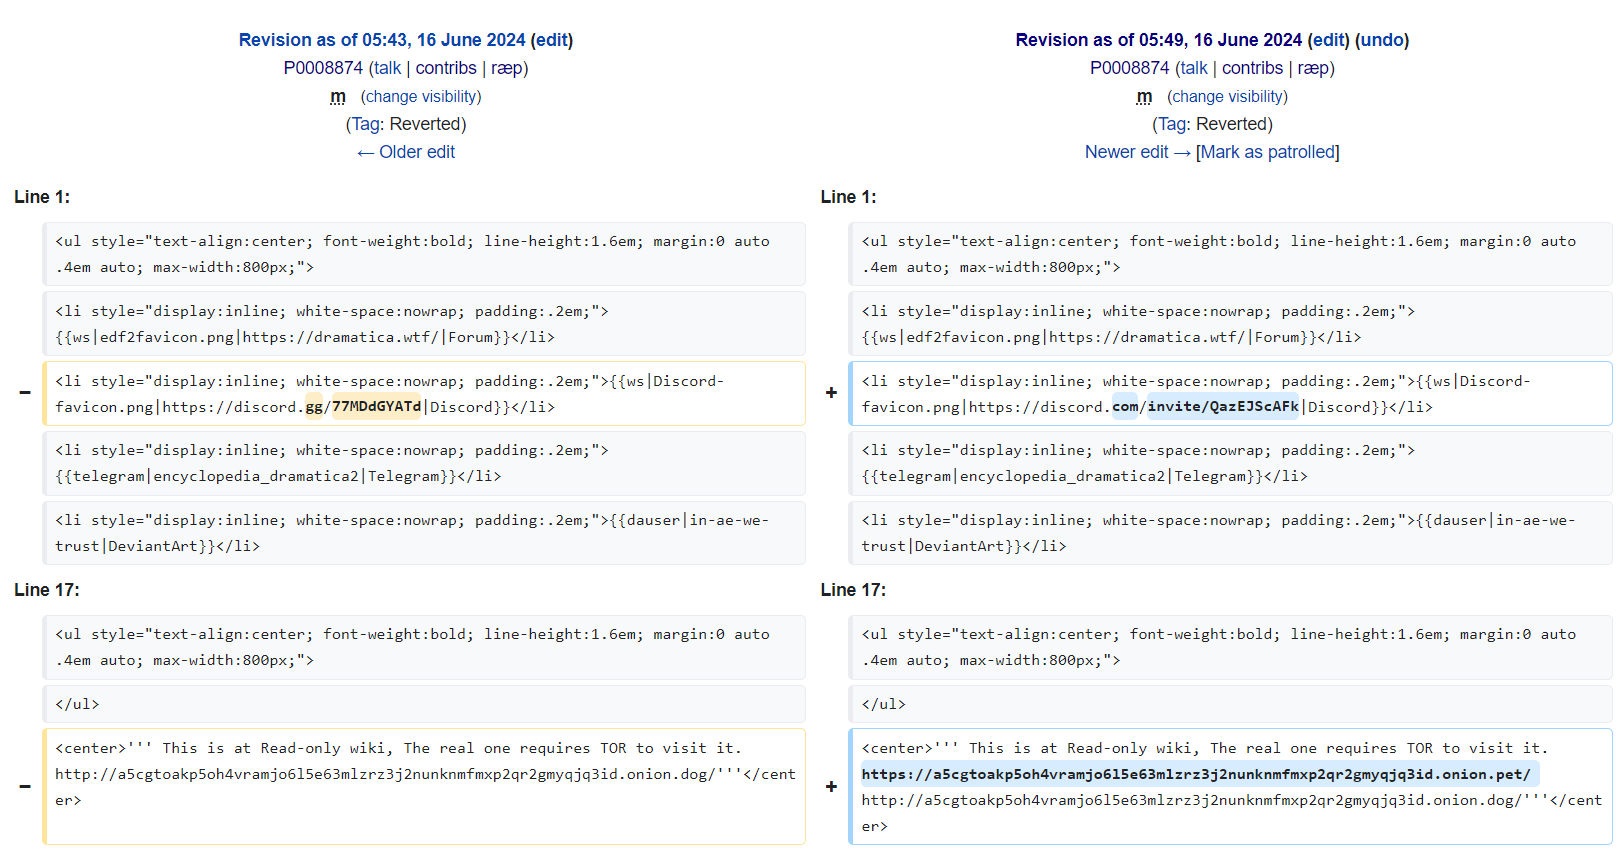
Task: Open the Revision as of 05:43 link
Action: click(x=382, y=40)
